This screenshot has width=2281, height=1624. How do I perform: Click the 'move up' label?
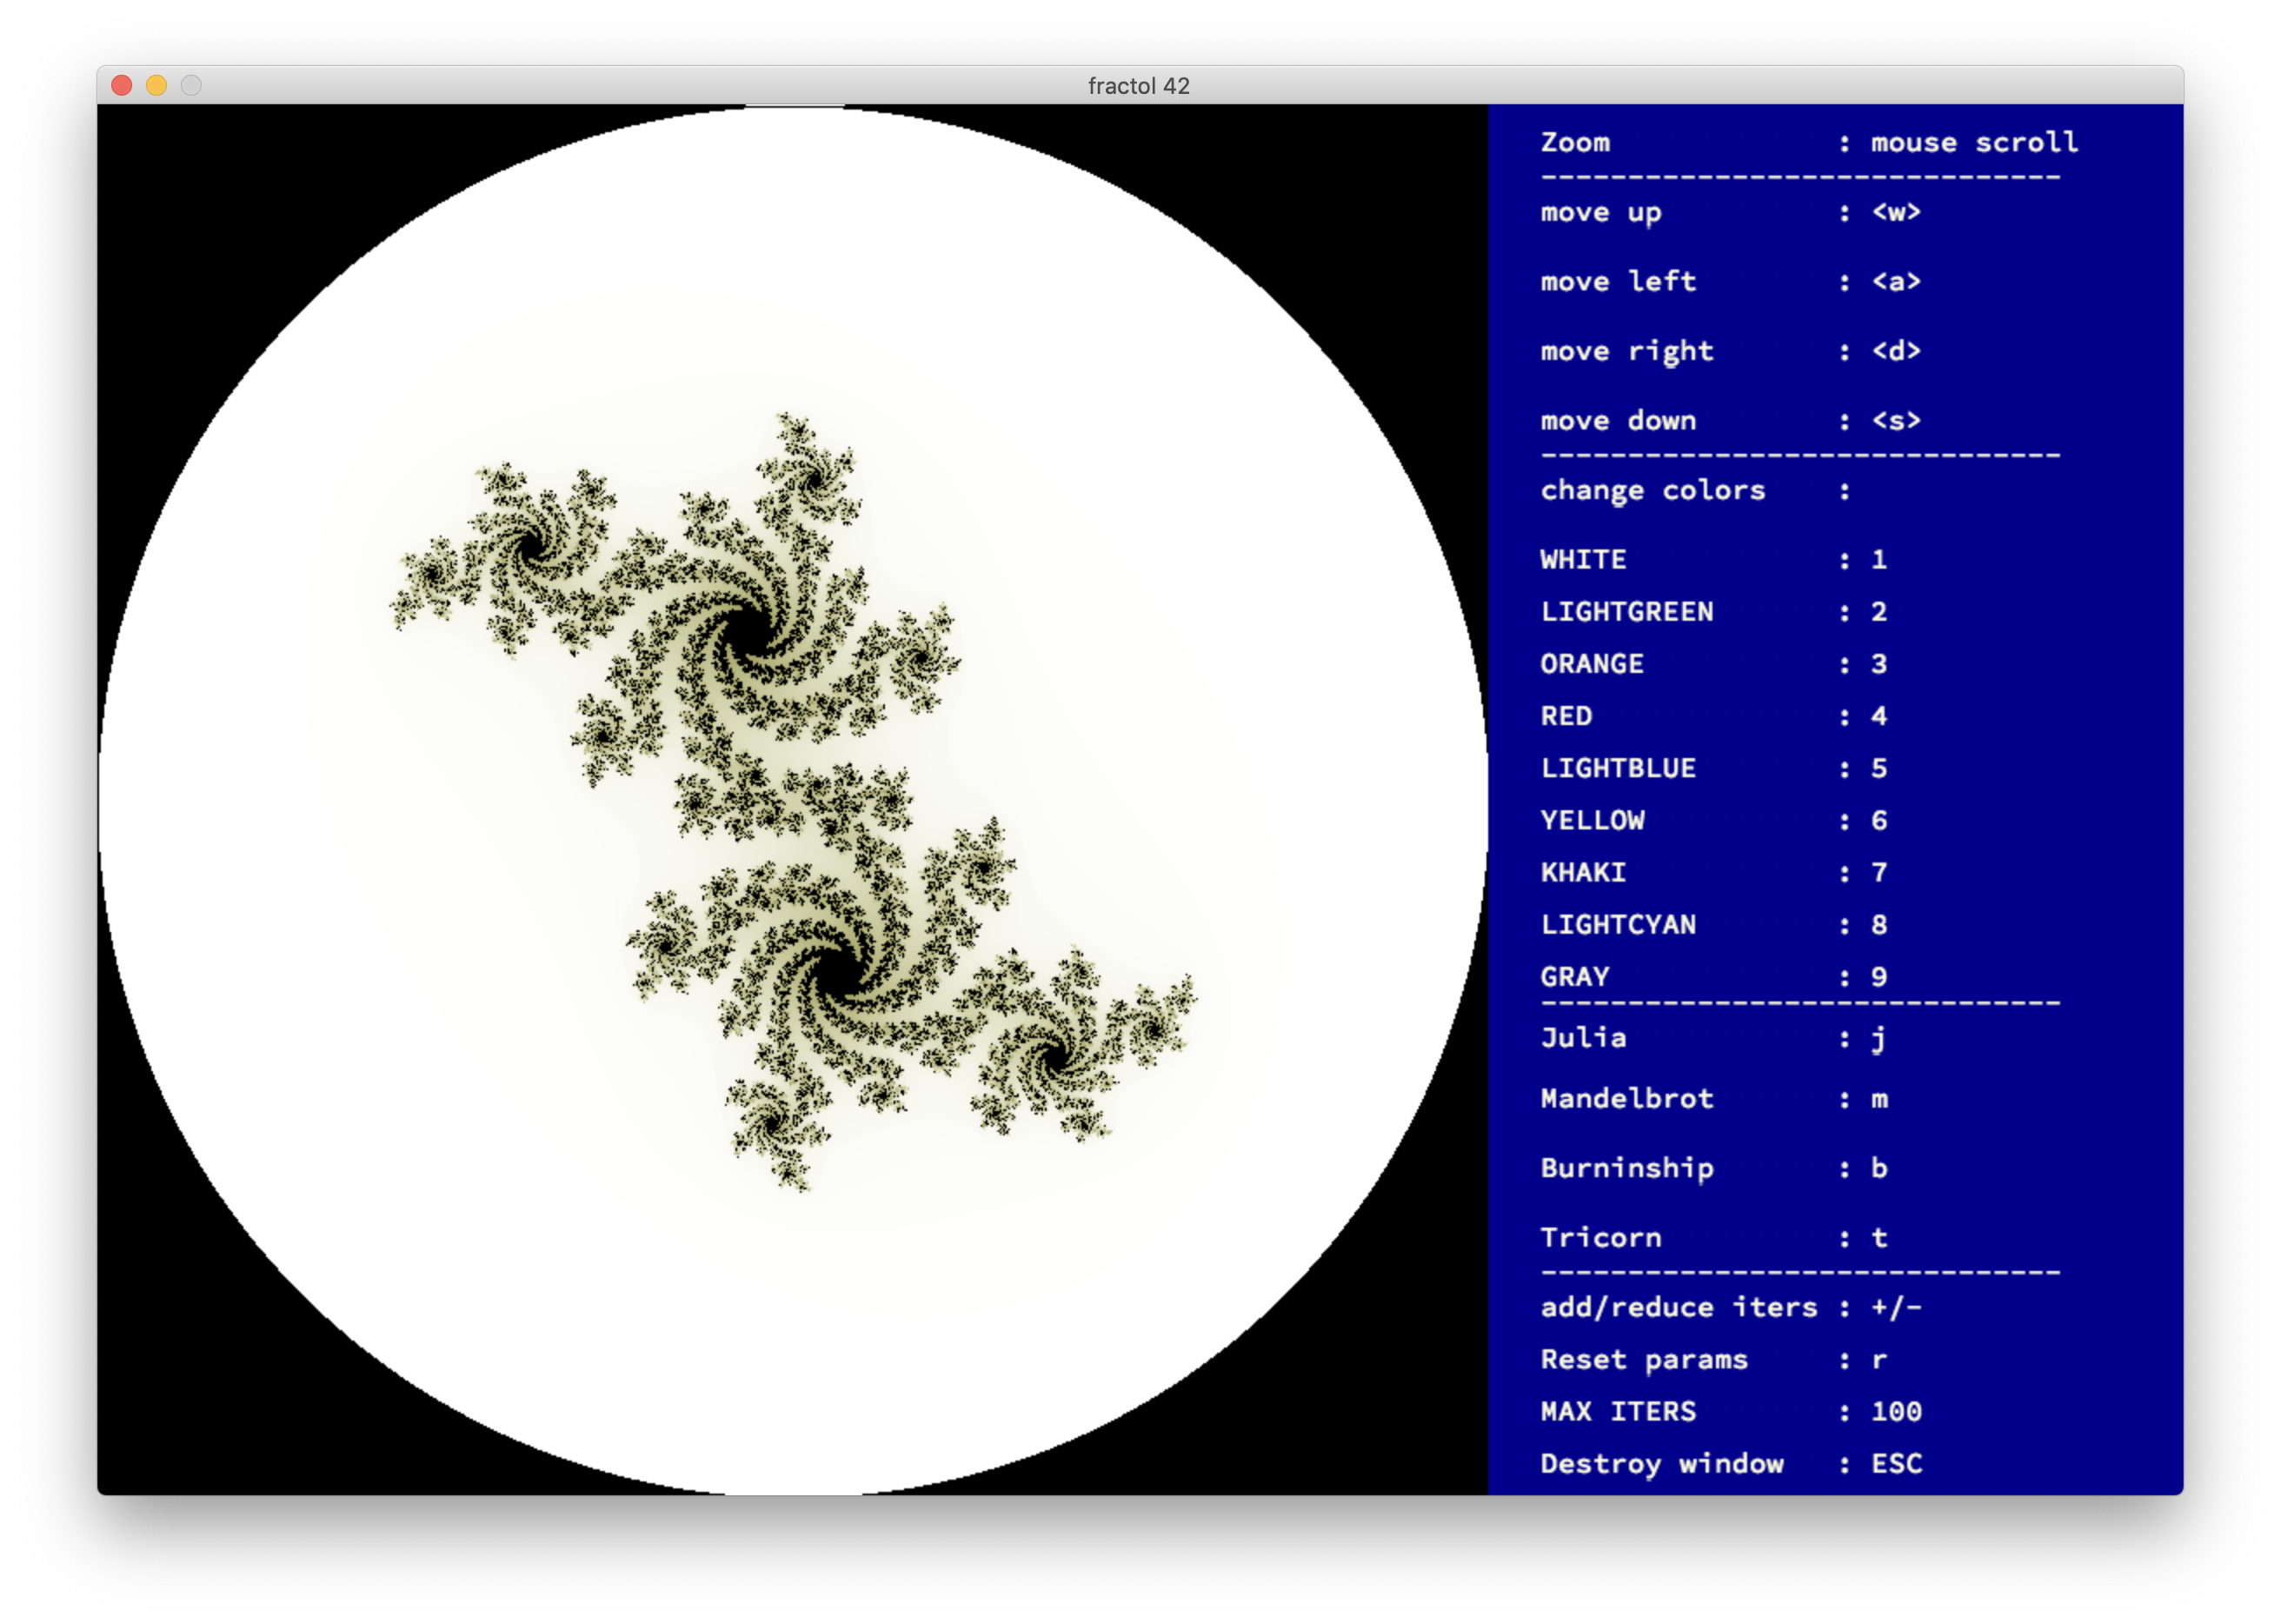1600,213
